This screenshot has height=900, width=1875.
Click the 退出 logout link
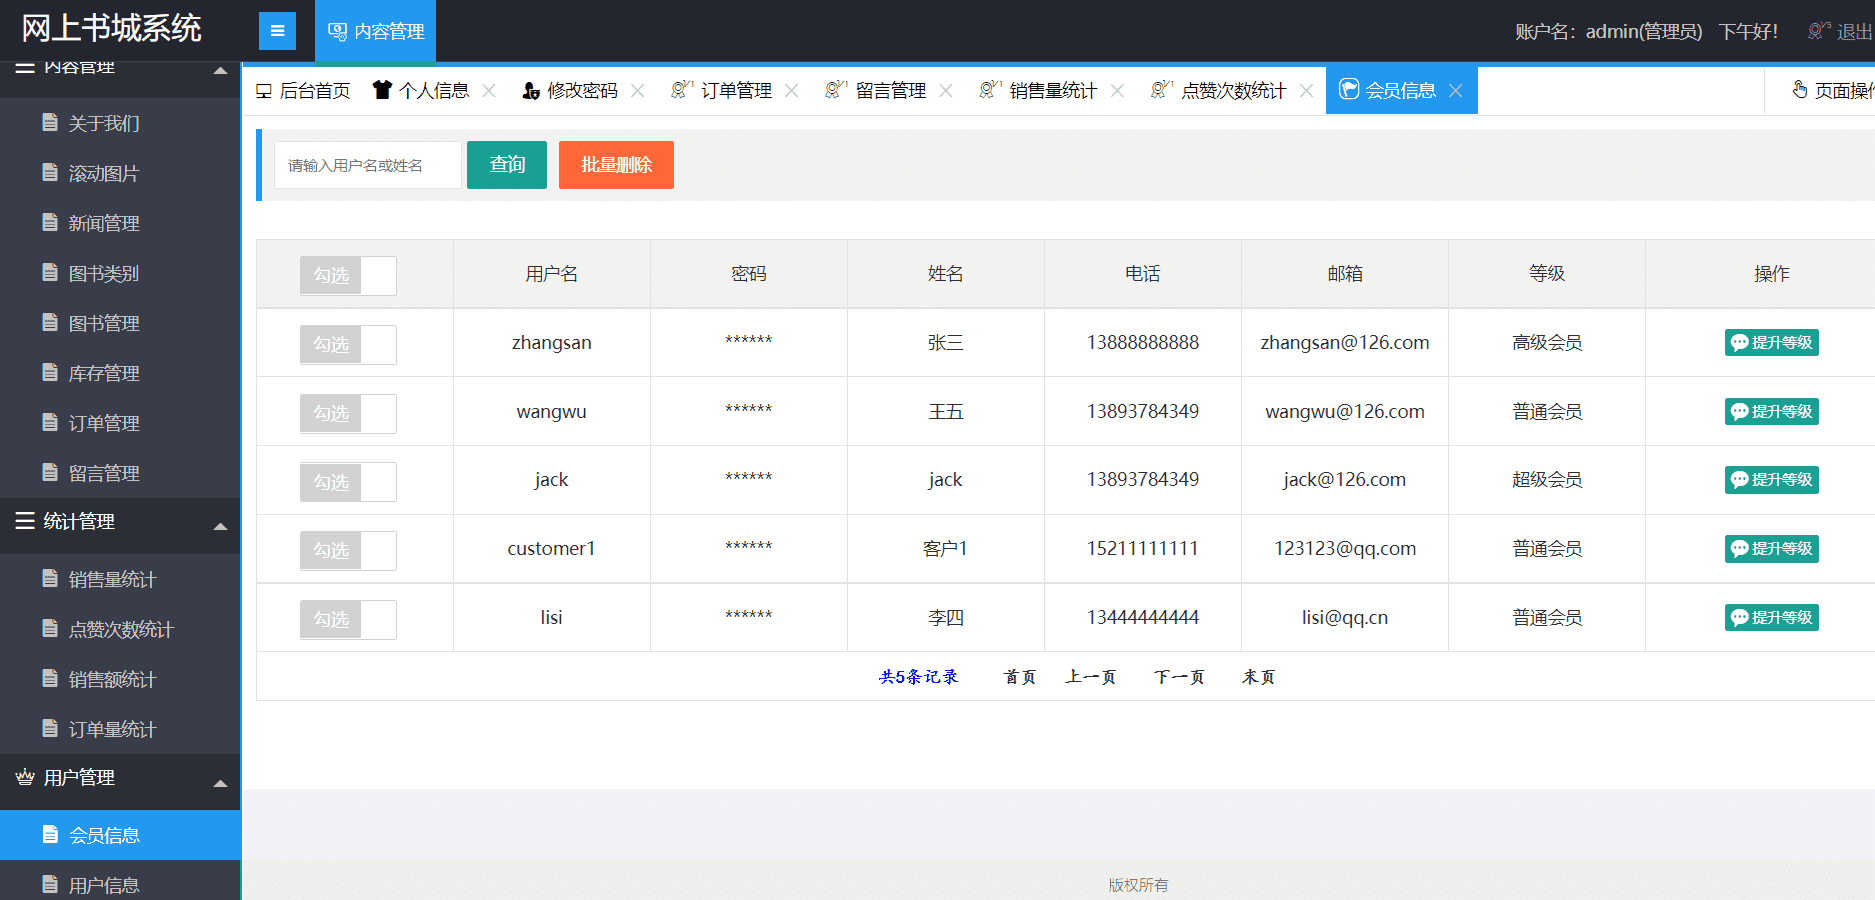point(1840,32)
